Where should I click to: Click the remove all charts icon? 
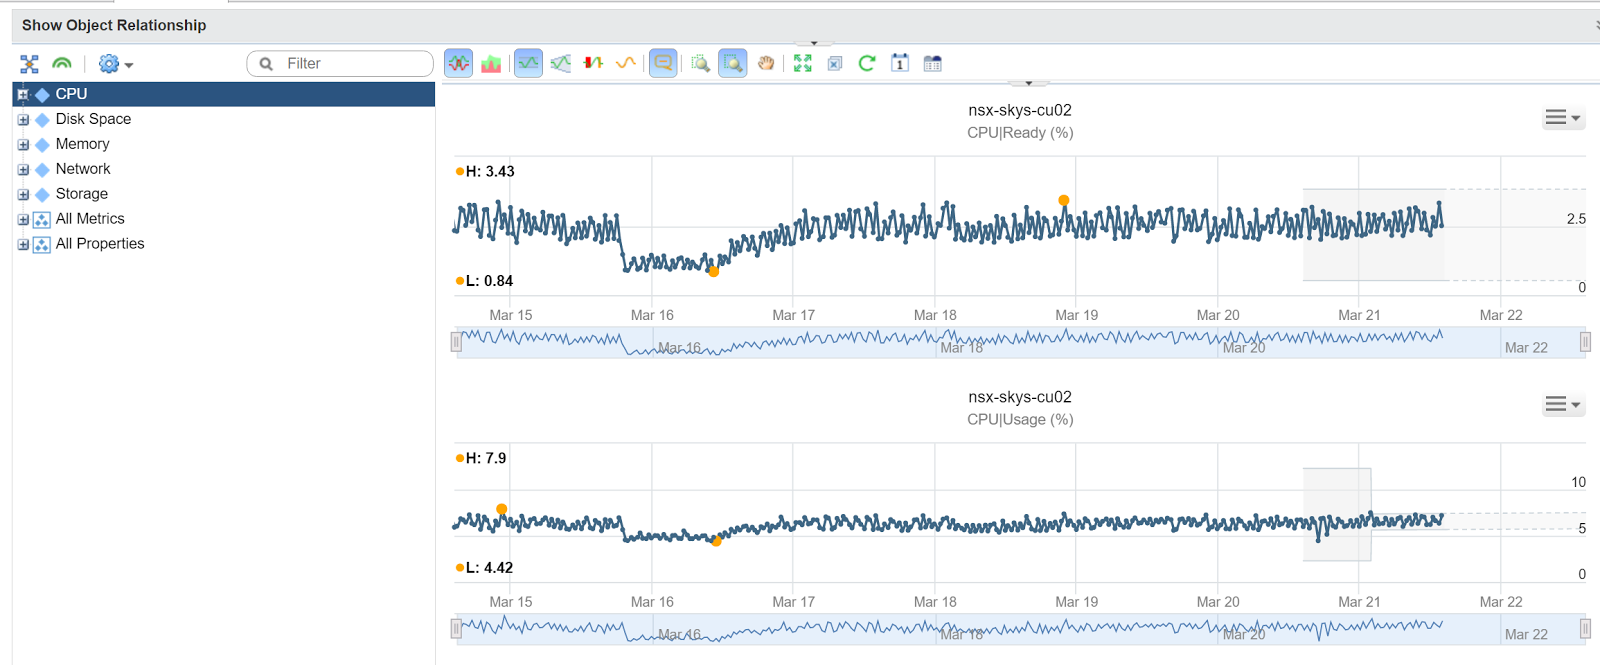point(835,64)
